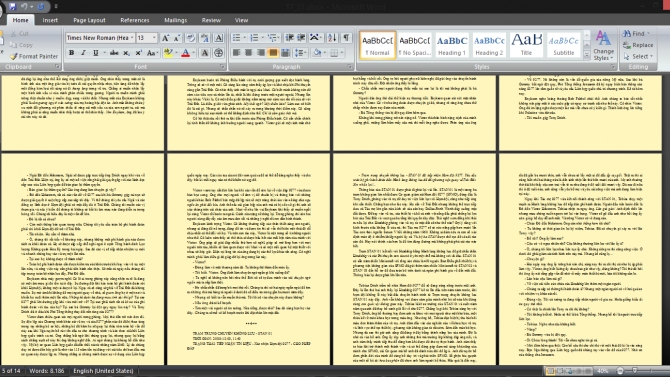The width and height of the screenshot is (670, 377).
Task: Apply Normal style
Action: pos(377,45)
